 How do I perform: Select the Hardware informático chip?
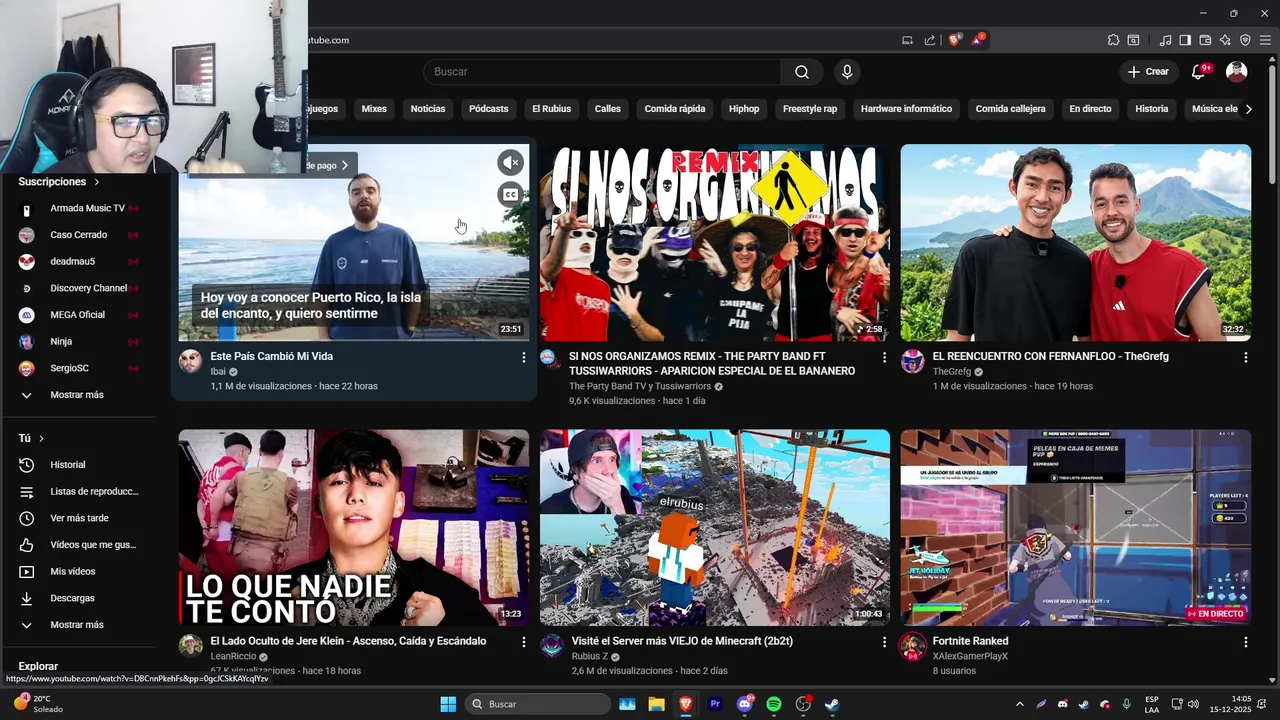[906, 109]
